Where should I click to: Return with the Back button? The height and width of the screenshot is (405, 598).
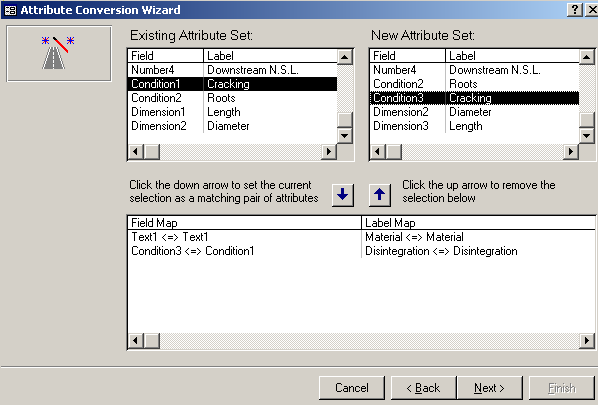(423, 388)
